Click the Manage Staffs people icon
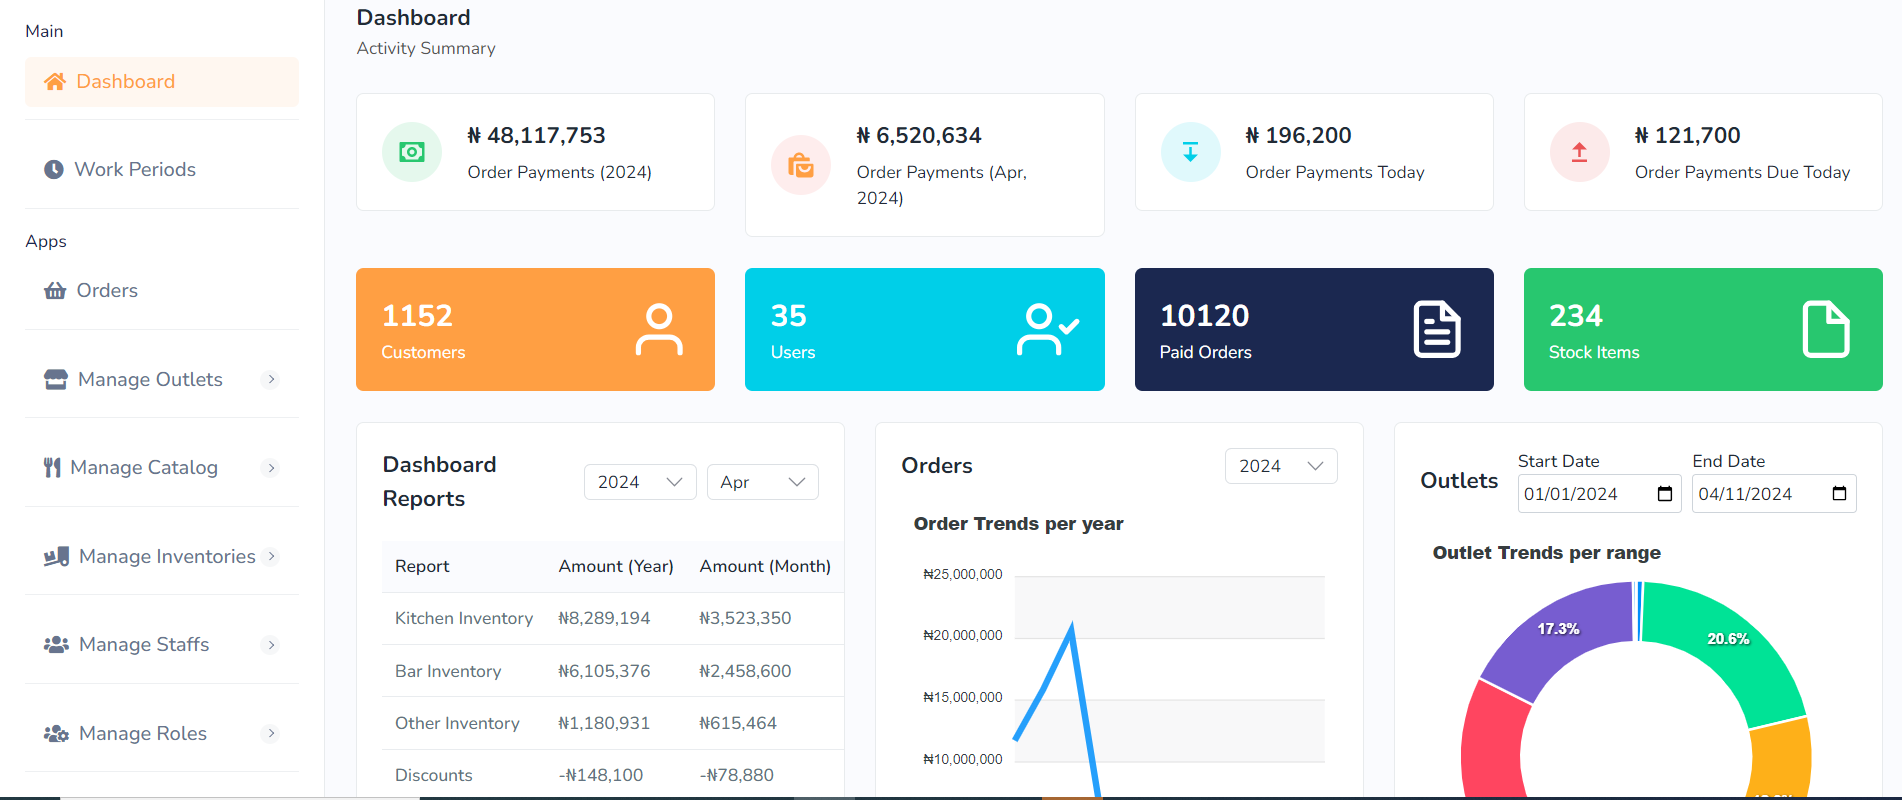The image size is (1902, 800). (x=56, y=645)
